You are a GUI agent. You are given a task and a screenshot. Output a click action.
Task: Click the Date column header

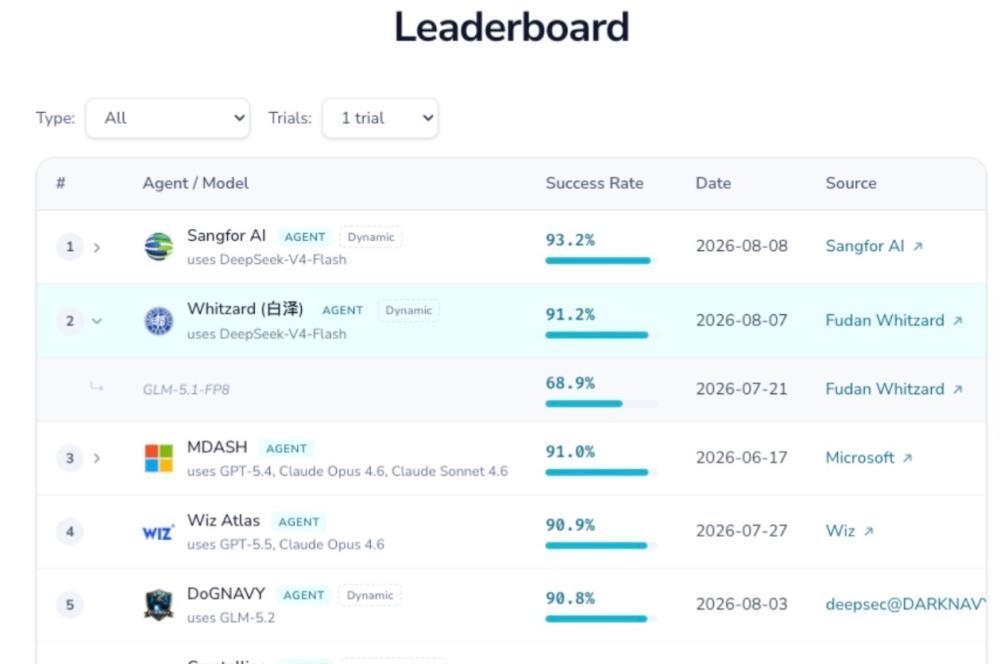pyautogui.click(x=713, y=183)
